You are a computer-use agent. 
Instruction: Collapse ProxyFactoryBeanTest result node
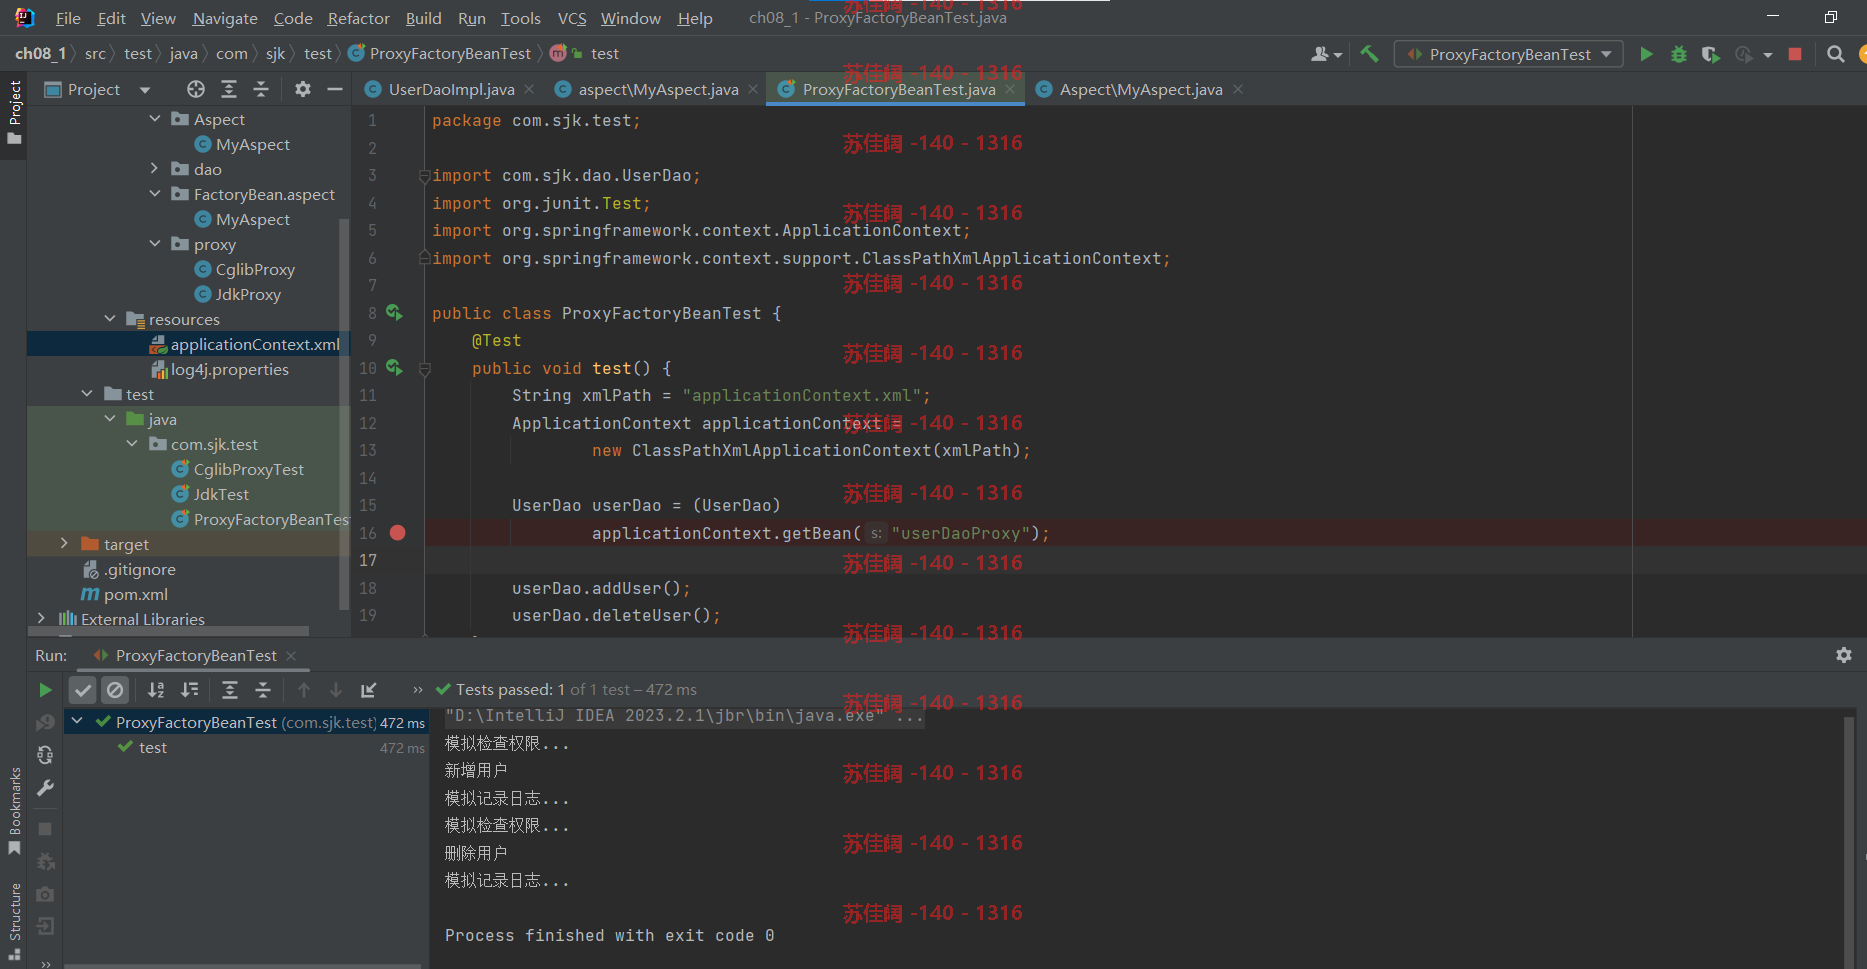(77, 721)
